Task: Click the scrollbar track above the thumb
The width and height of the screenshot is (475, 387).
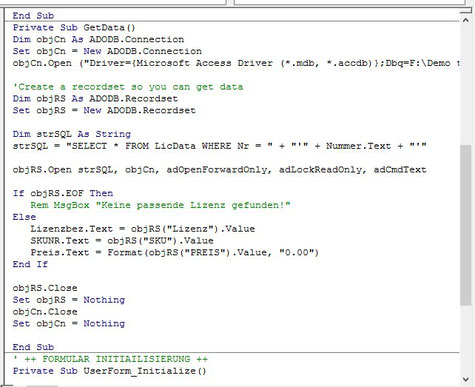Action: 466,86
